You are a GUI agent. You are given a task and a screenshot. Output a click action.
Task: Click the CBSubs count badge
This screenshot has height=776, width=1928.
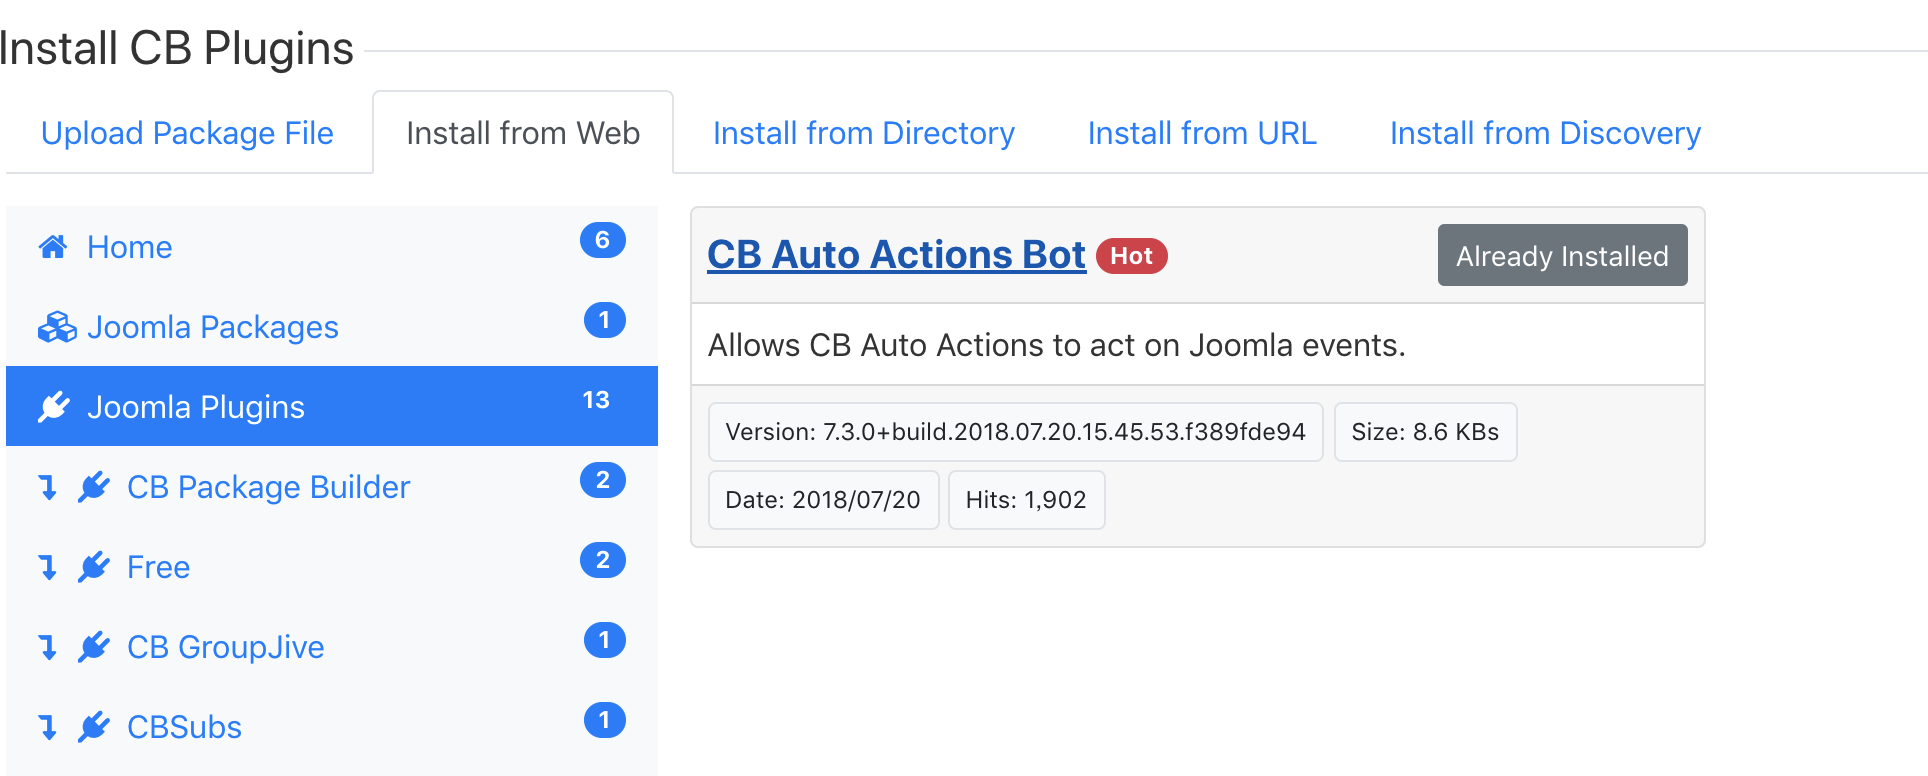pyautogui.click(x=605, y=720)
